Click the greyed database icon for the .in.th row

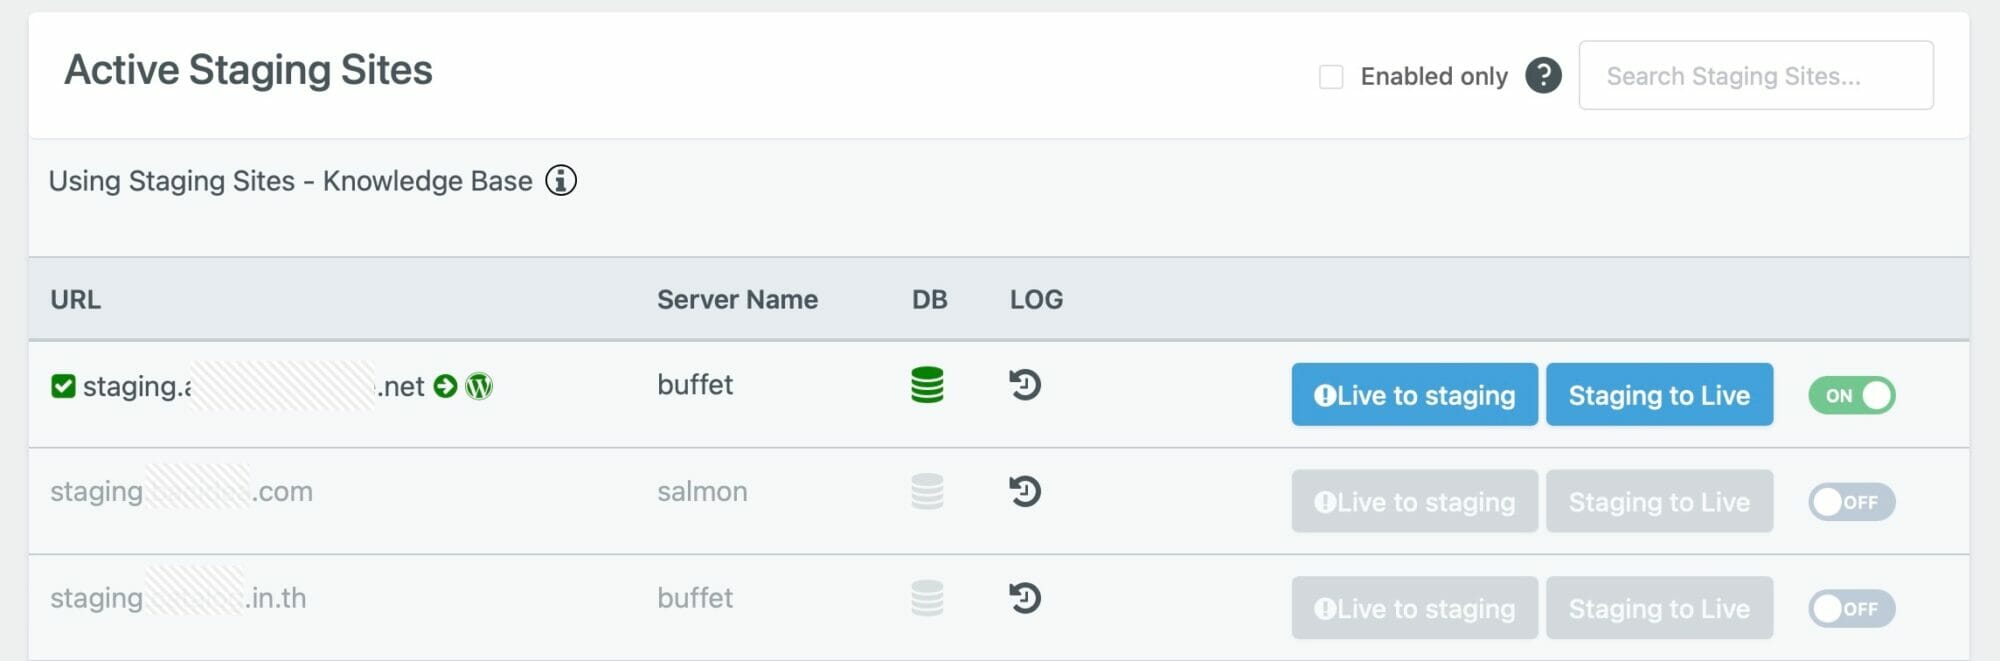tap(927, 598)
